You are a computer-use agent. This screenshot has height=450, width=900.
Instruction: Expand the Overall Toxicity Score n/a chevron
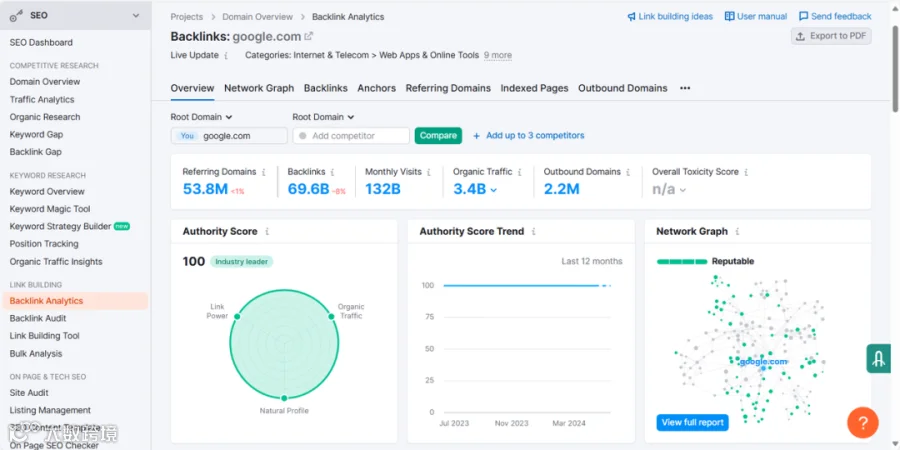[x=682, y=190]
